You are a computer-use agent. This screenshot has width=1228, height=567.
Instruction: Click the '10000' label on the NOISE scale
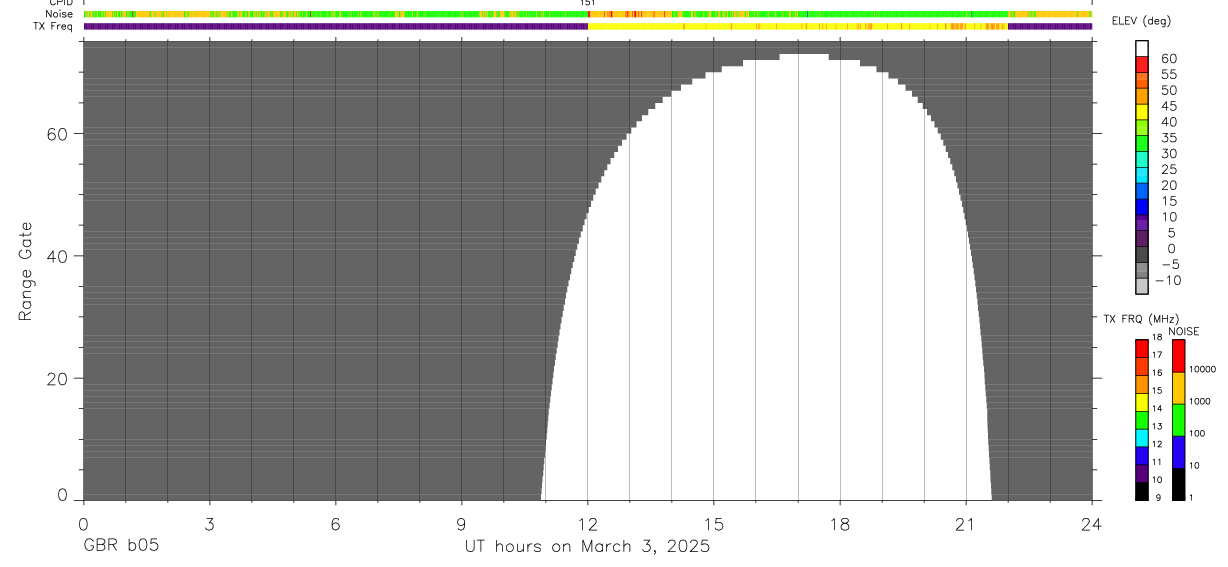coord(1201,369)
